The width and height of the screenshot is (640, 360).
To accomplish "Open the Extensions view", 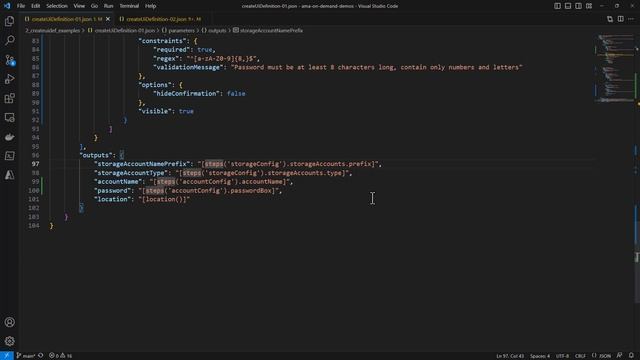I will coord(9,98).
